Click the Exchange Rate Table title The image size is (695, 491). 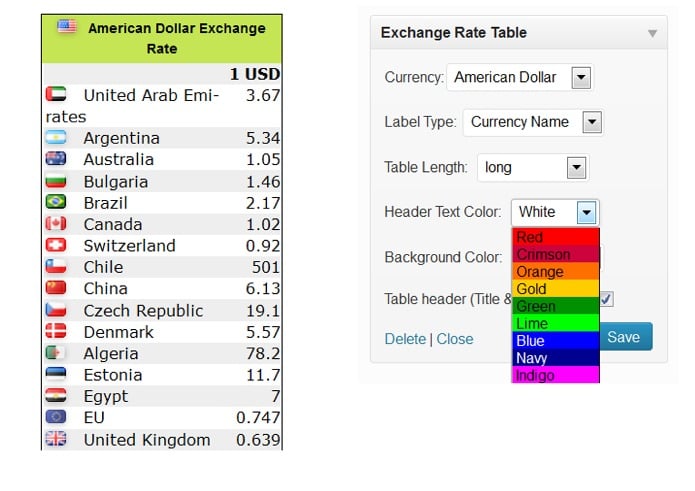[453, 33]
